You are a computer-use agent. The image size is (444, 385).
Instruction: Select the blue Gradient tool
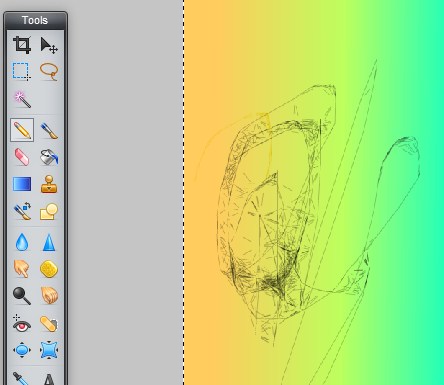[22, 184]
